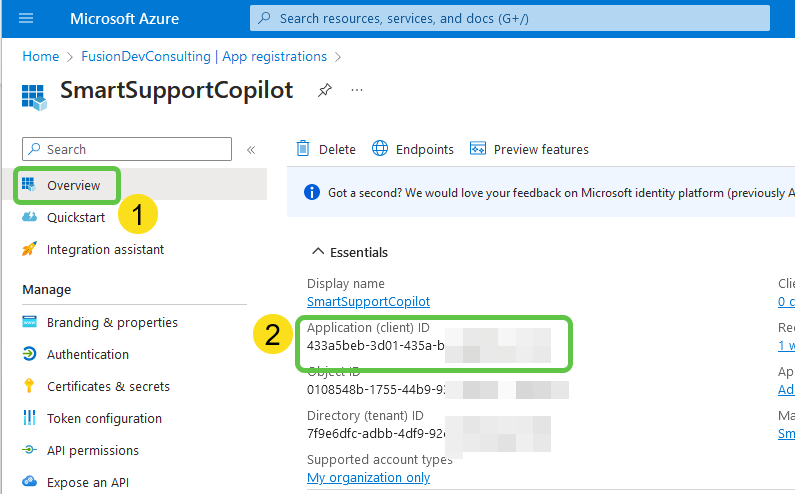Open the ellipsis more options menu
795x494 pixels.
(x=357, y=90)
